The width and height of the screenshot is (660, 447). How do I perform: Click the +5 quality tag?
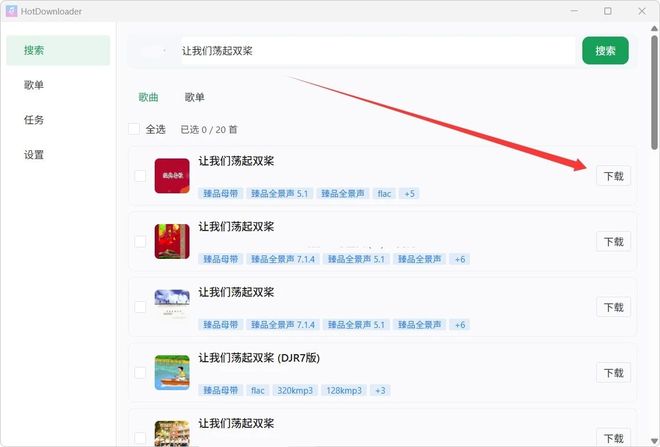(409, 194)
